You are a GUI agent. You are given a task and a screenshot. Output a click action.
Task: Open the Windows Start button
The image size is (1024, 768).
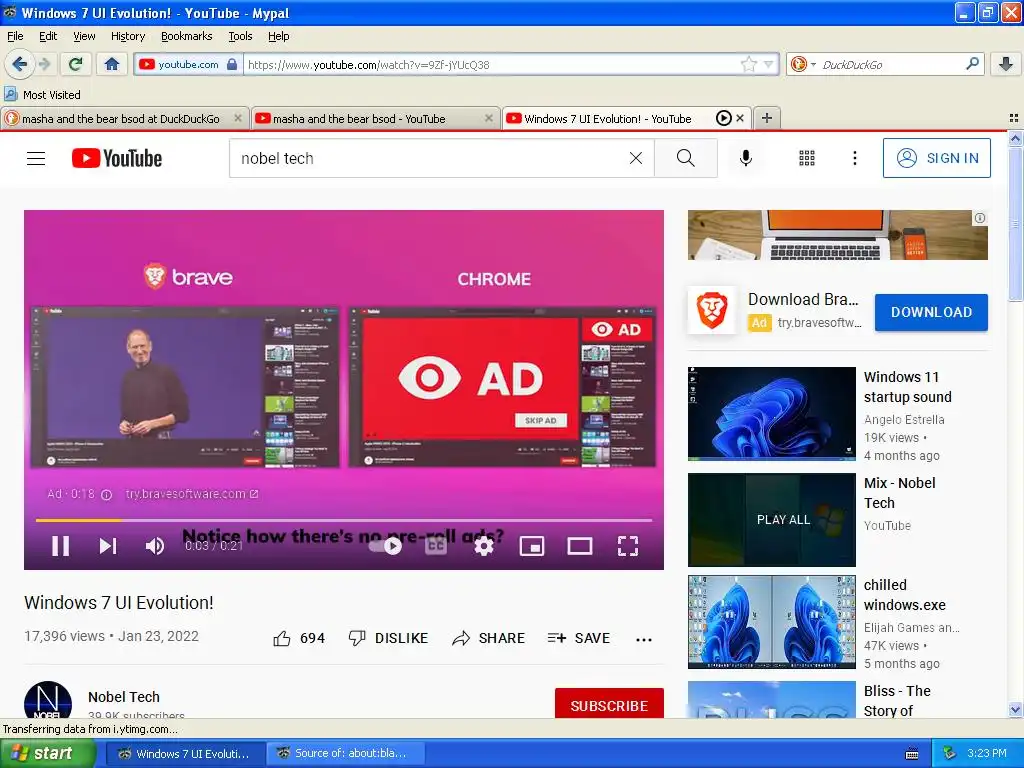coord(46,753)
